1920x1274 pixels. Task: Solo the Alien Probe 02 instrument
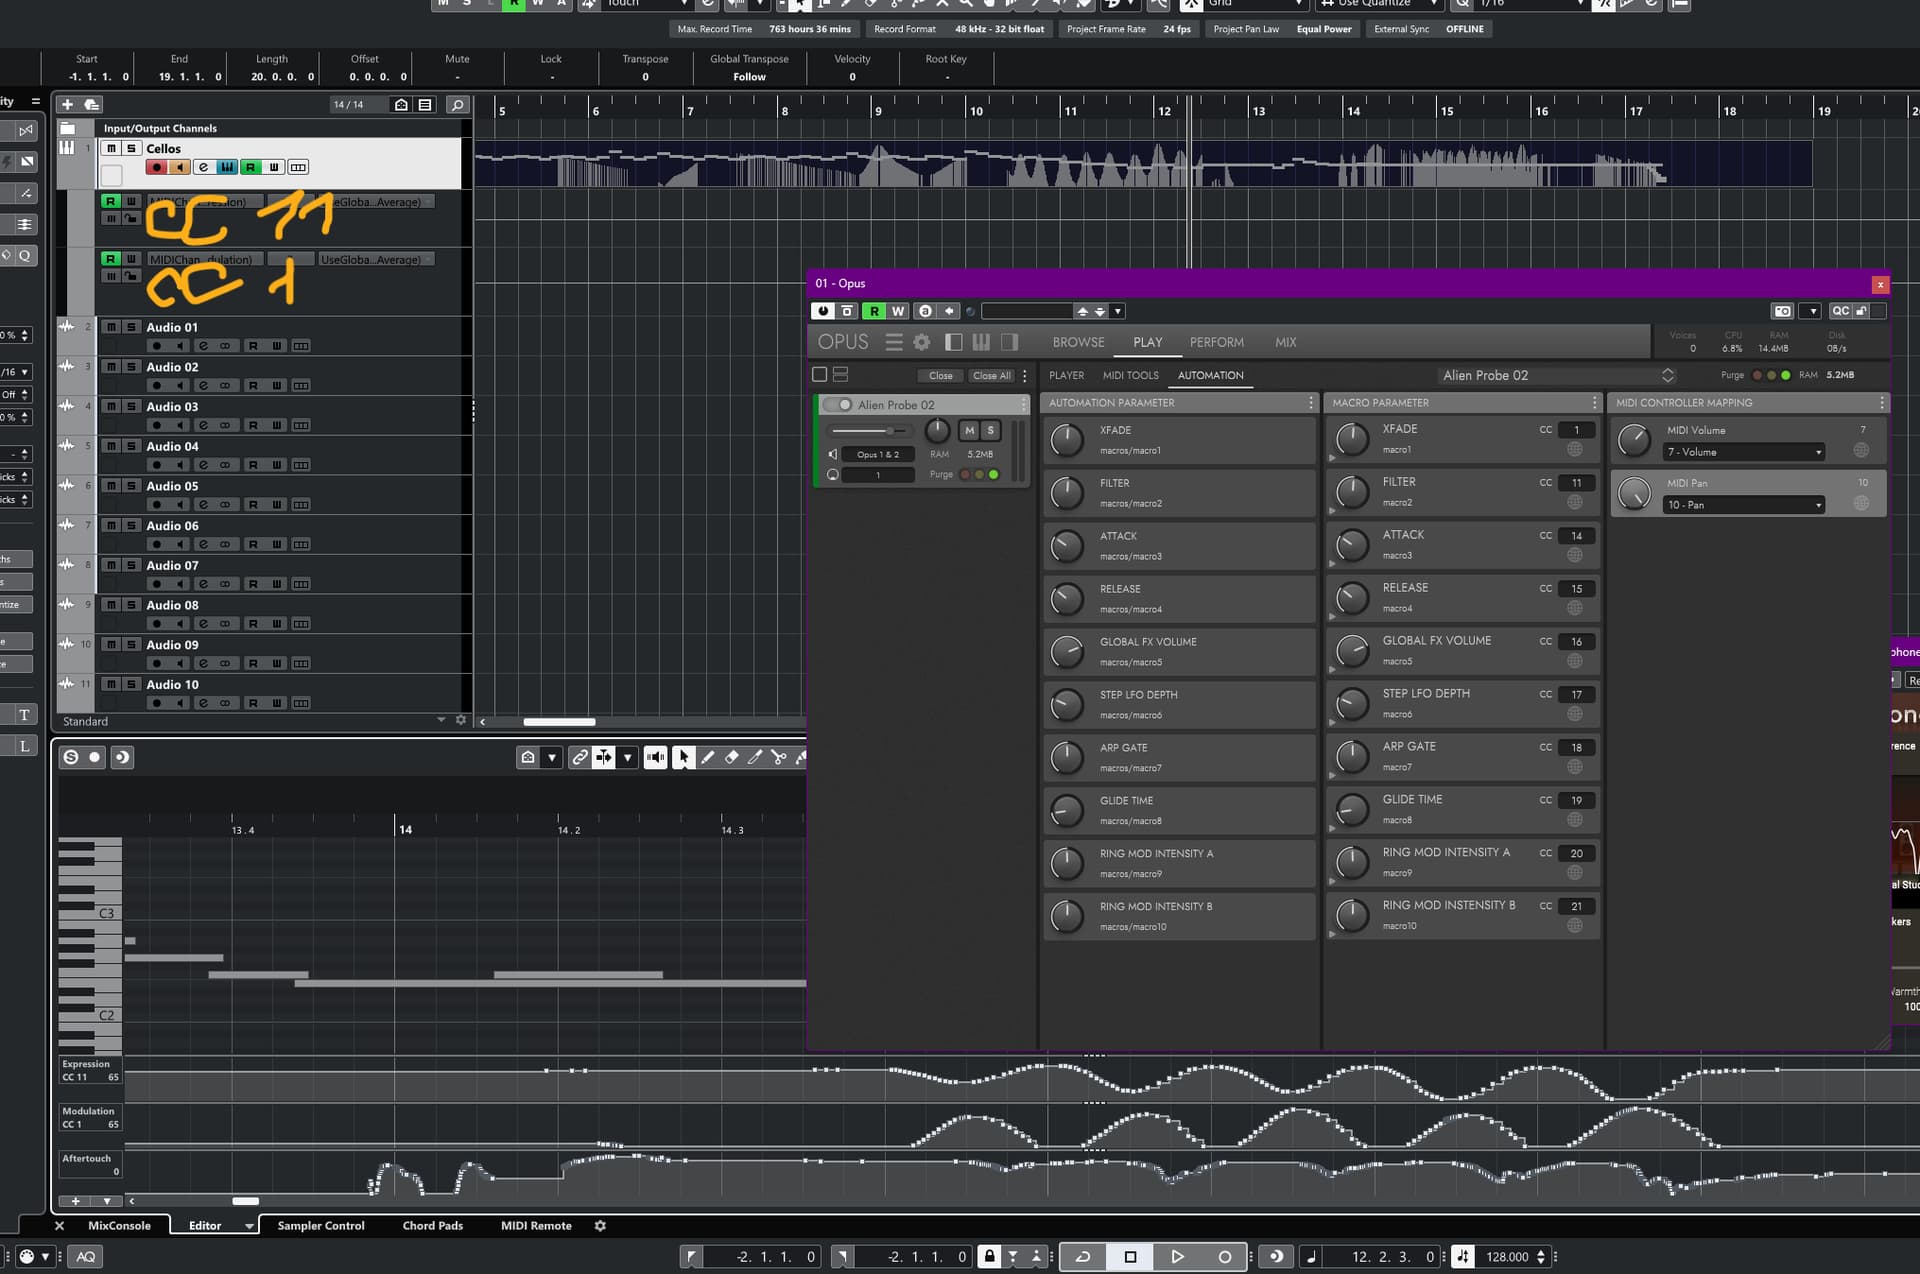pos(990,430)
